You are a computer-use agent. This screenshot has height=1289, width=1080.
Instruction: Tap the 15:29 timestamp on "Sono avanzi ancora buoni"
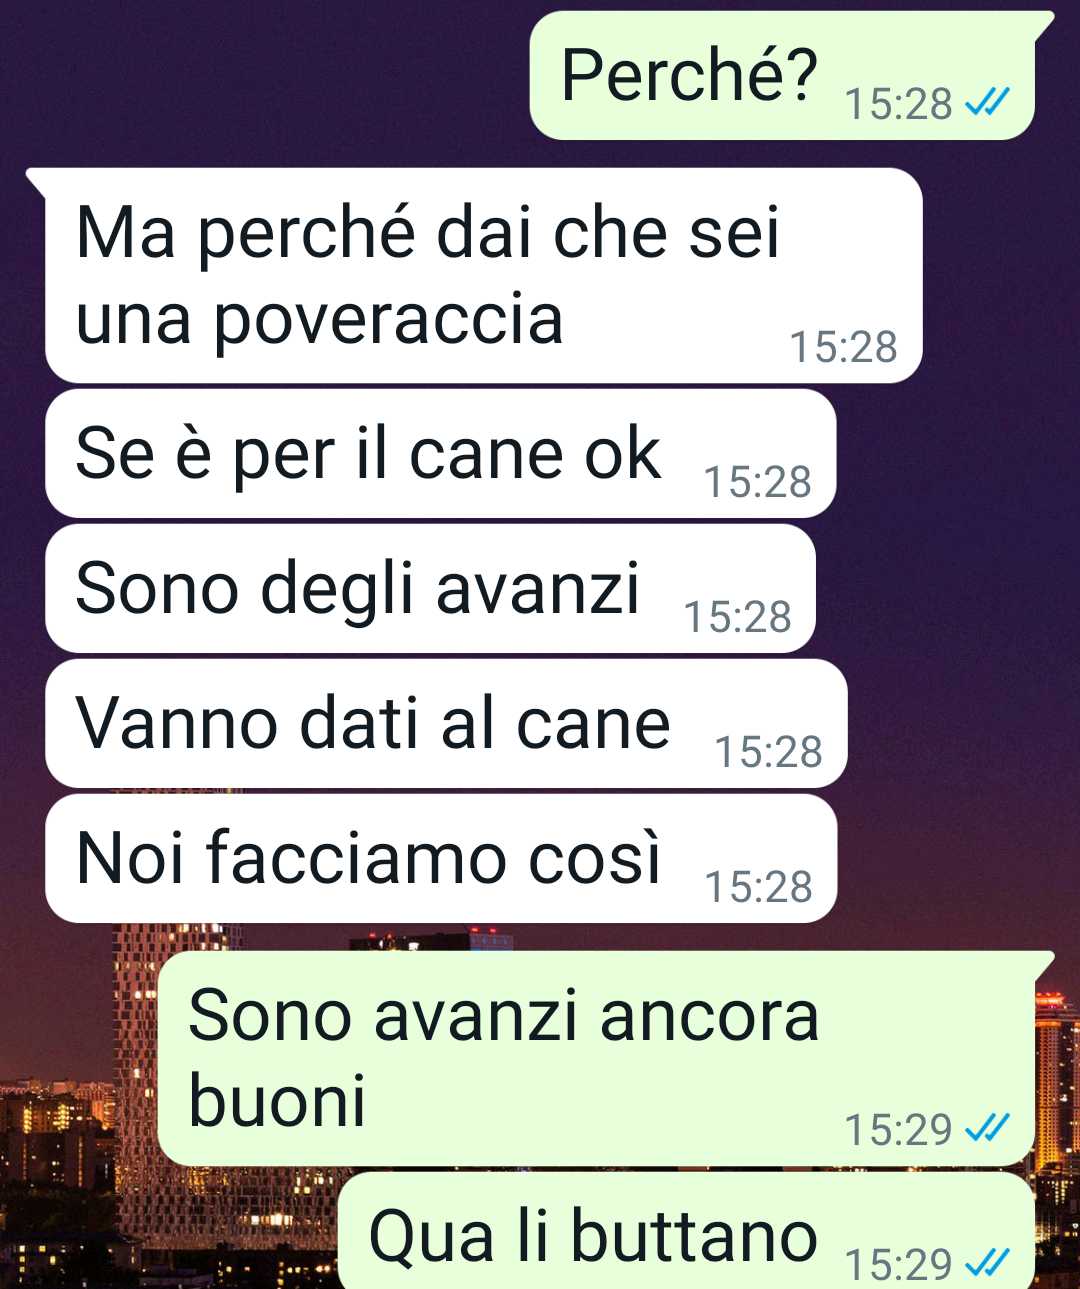click(x=898, y=1130)
